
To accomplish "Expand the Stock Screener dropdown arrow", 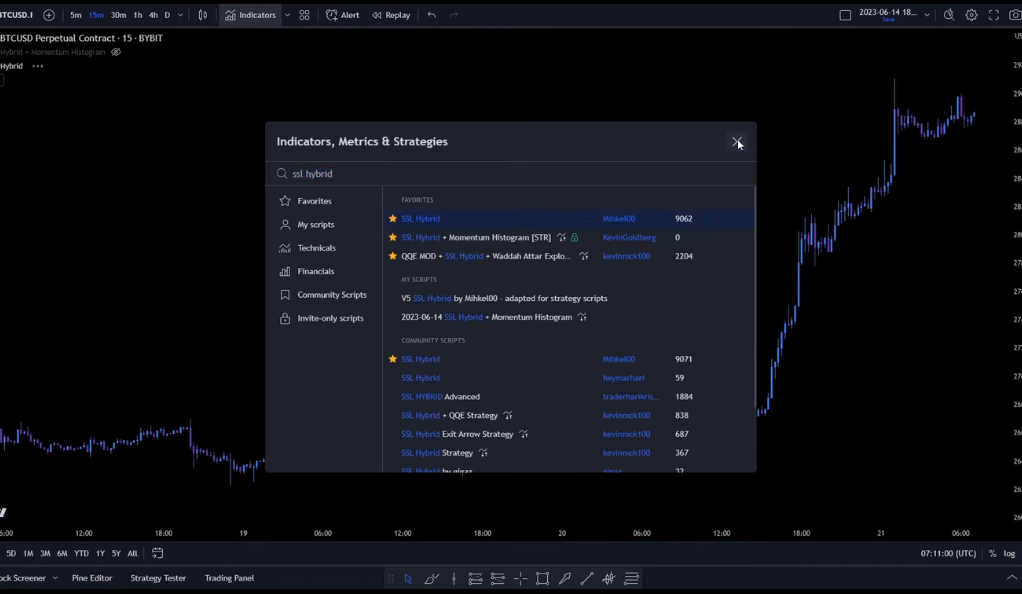I will pyautogui.click(x=55, y=578).
